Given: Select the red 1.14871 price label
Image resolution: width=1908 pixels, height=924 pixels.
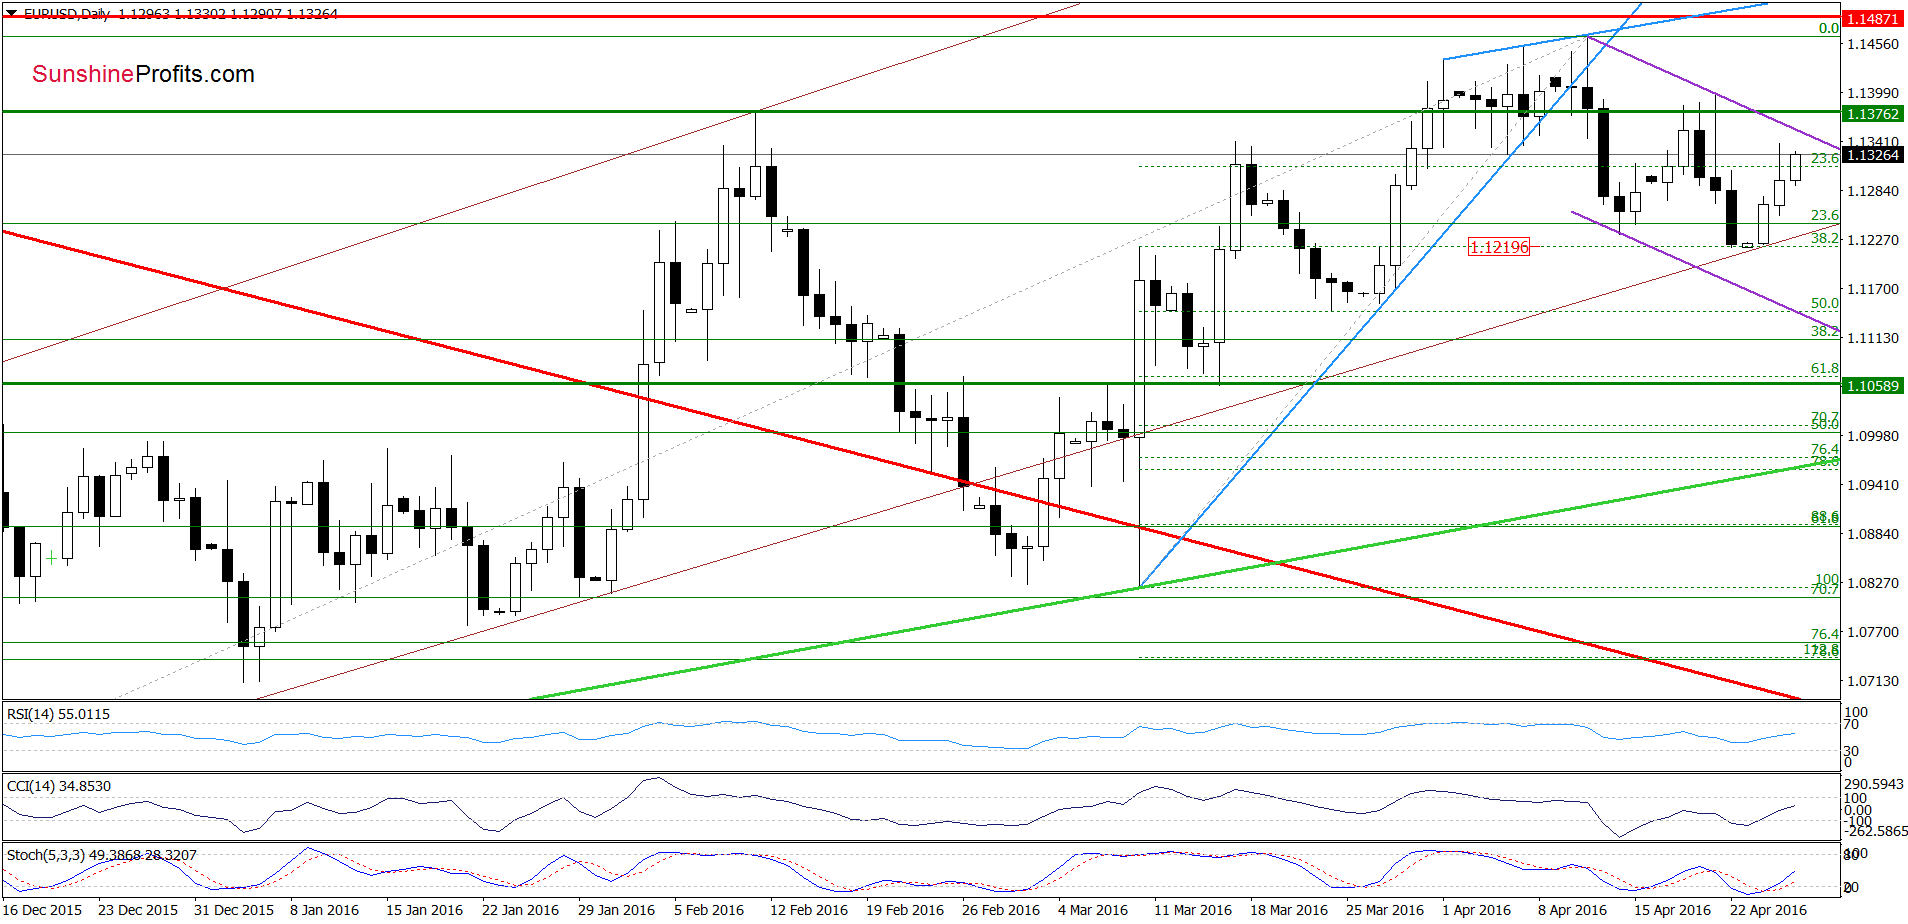Looking at the screenshot, I should (1872, 19).
